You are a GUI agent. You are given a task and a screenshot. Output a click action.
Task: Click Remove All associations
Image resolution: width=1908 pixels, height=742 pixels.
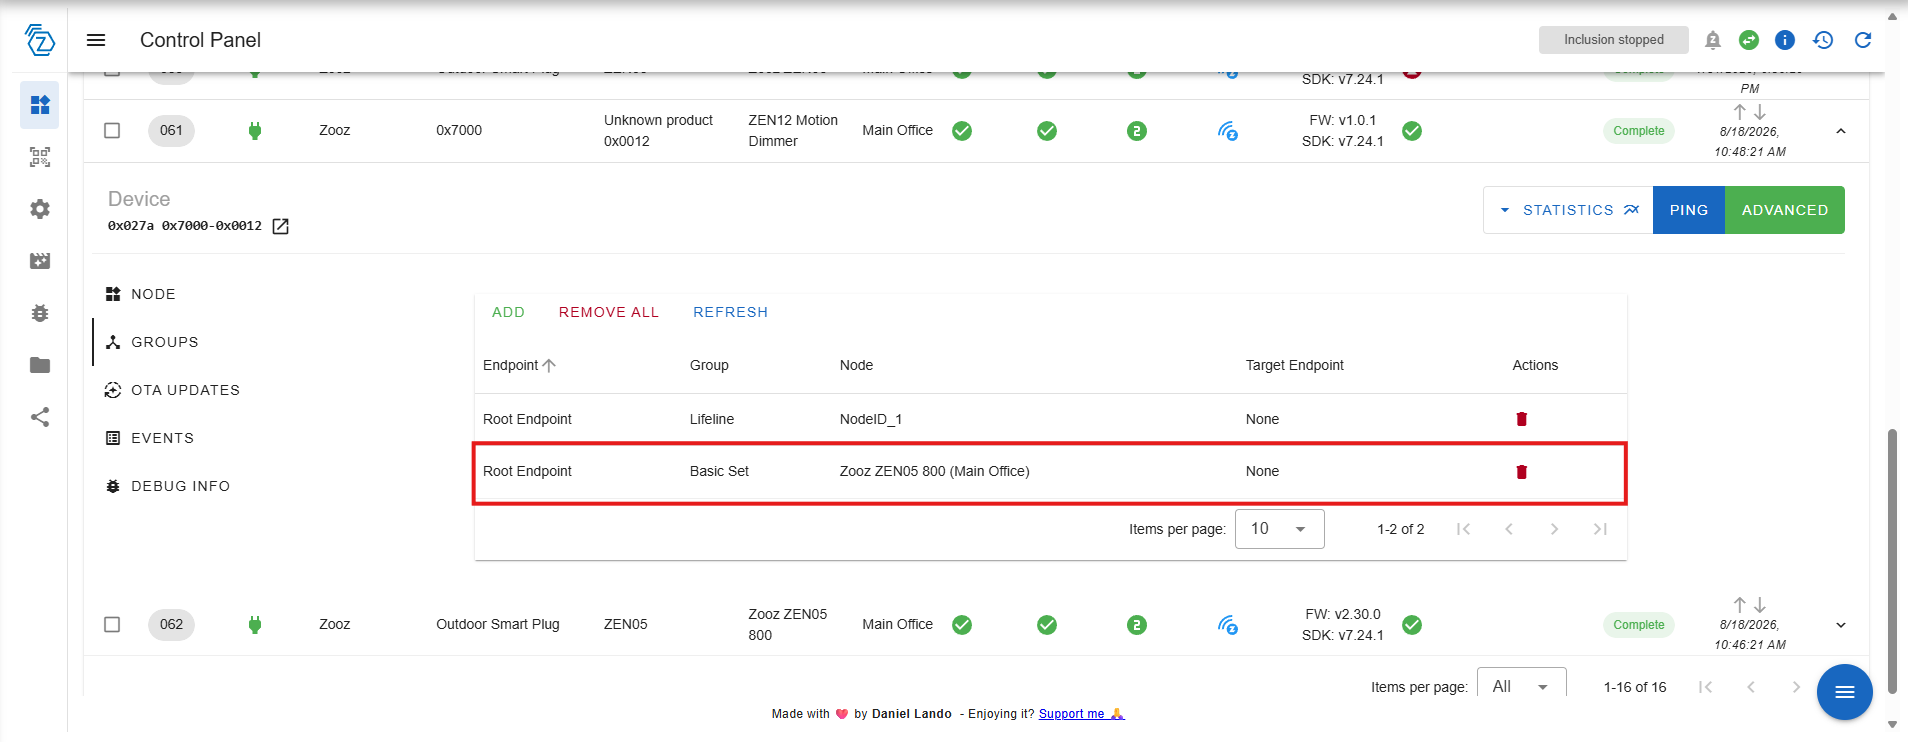point(609,312)
